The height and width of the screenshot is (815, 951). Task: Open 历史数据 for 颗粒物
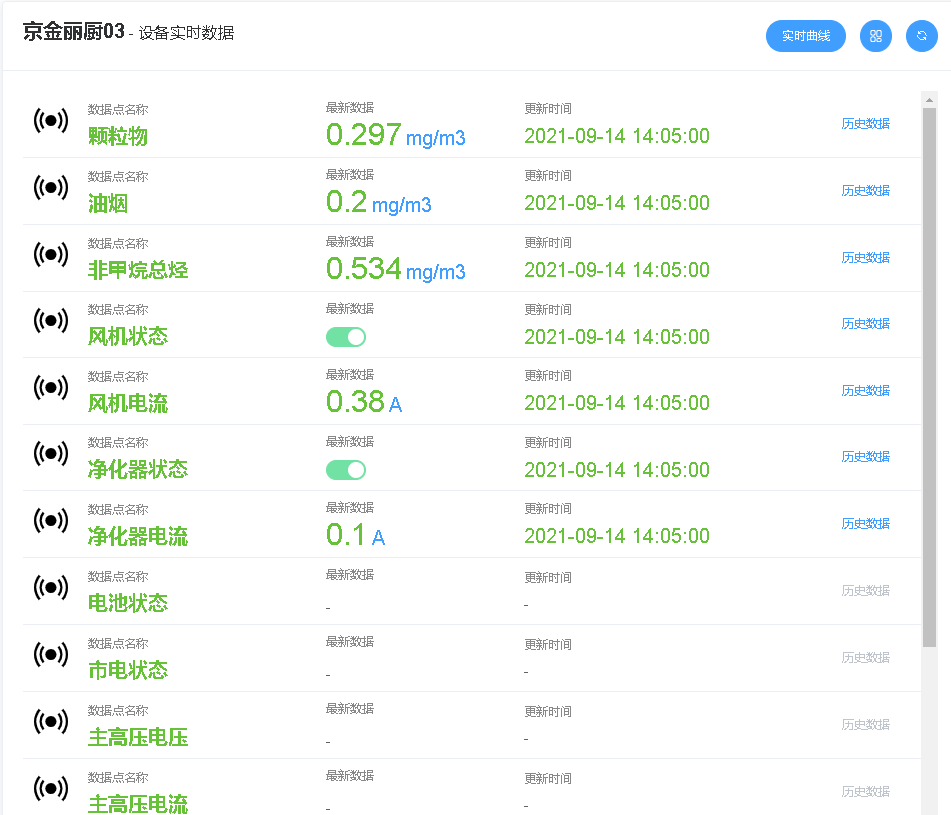(865, 124)
